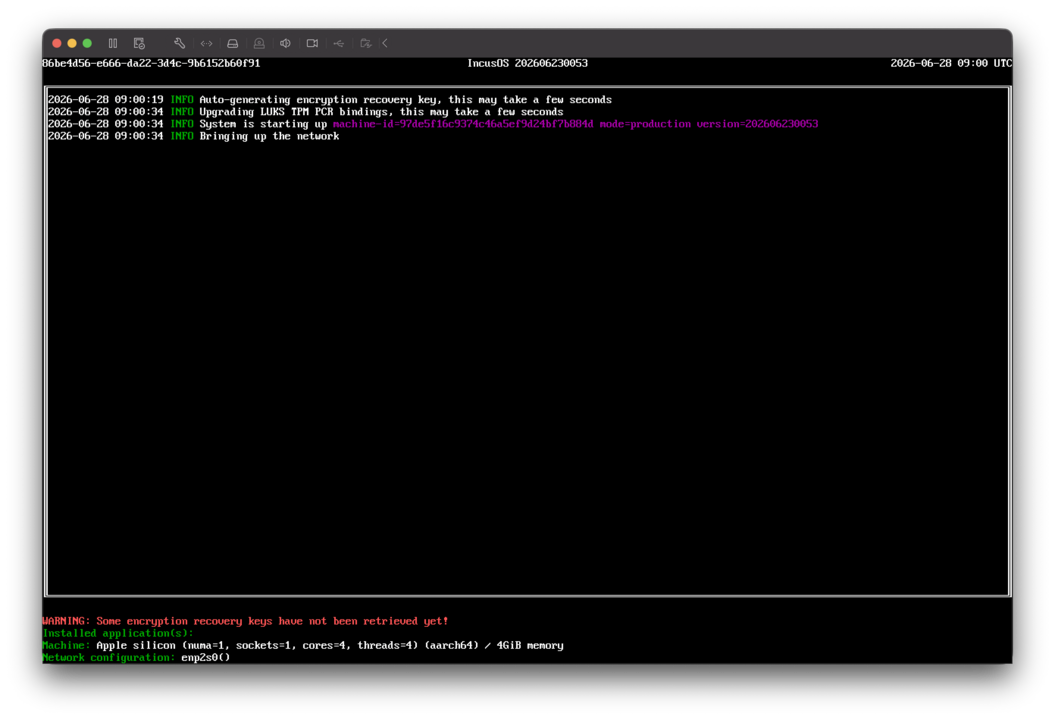Click the 'version=202606230053' text in the log
1055x720 pixels.
coord(757,124)
